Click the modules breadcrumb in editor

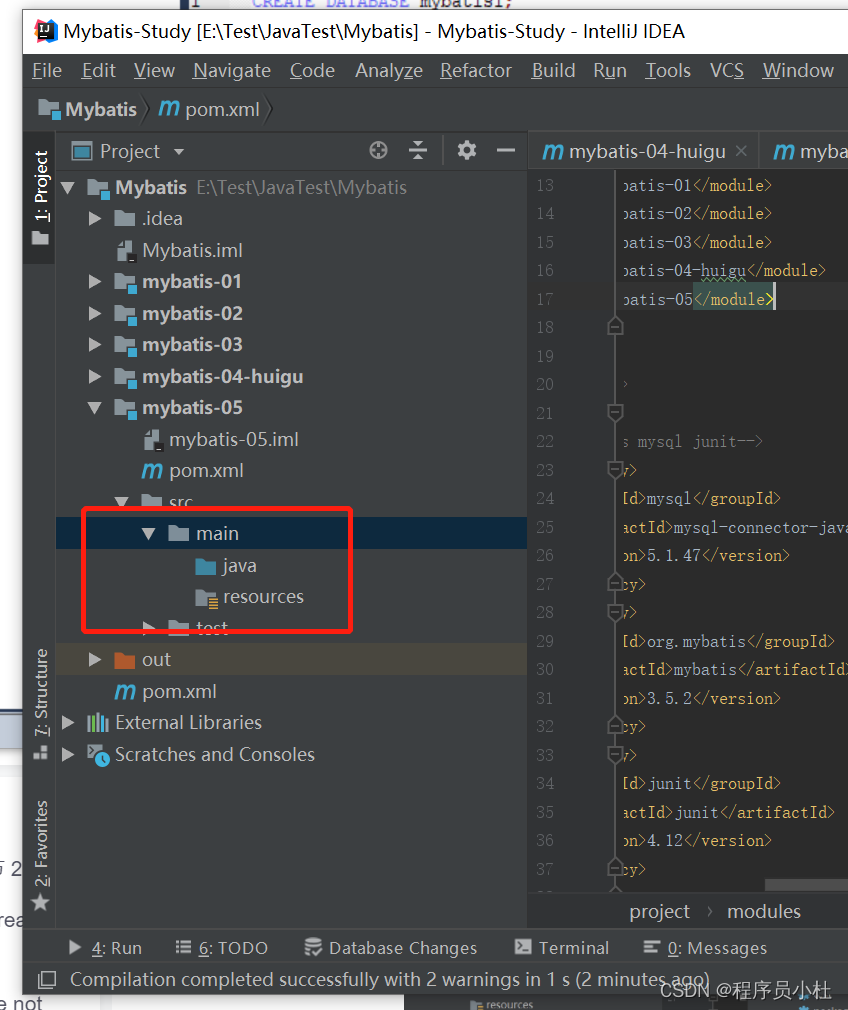coord(764,912)
